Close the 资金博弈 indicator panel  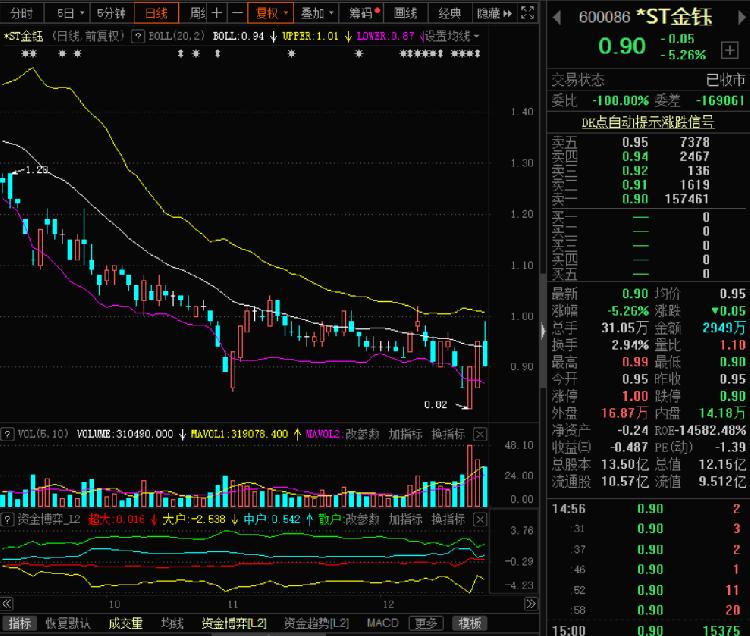(481, 519)
